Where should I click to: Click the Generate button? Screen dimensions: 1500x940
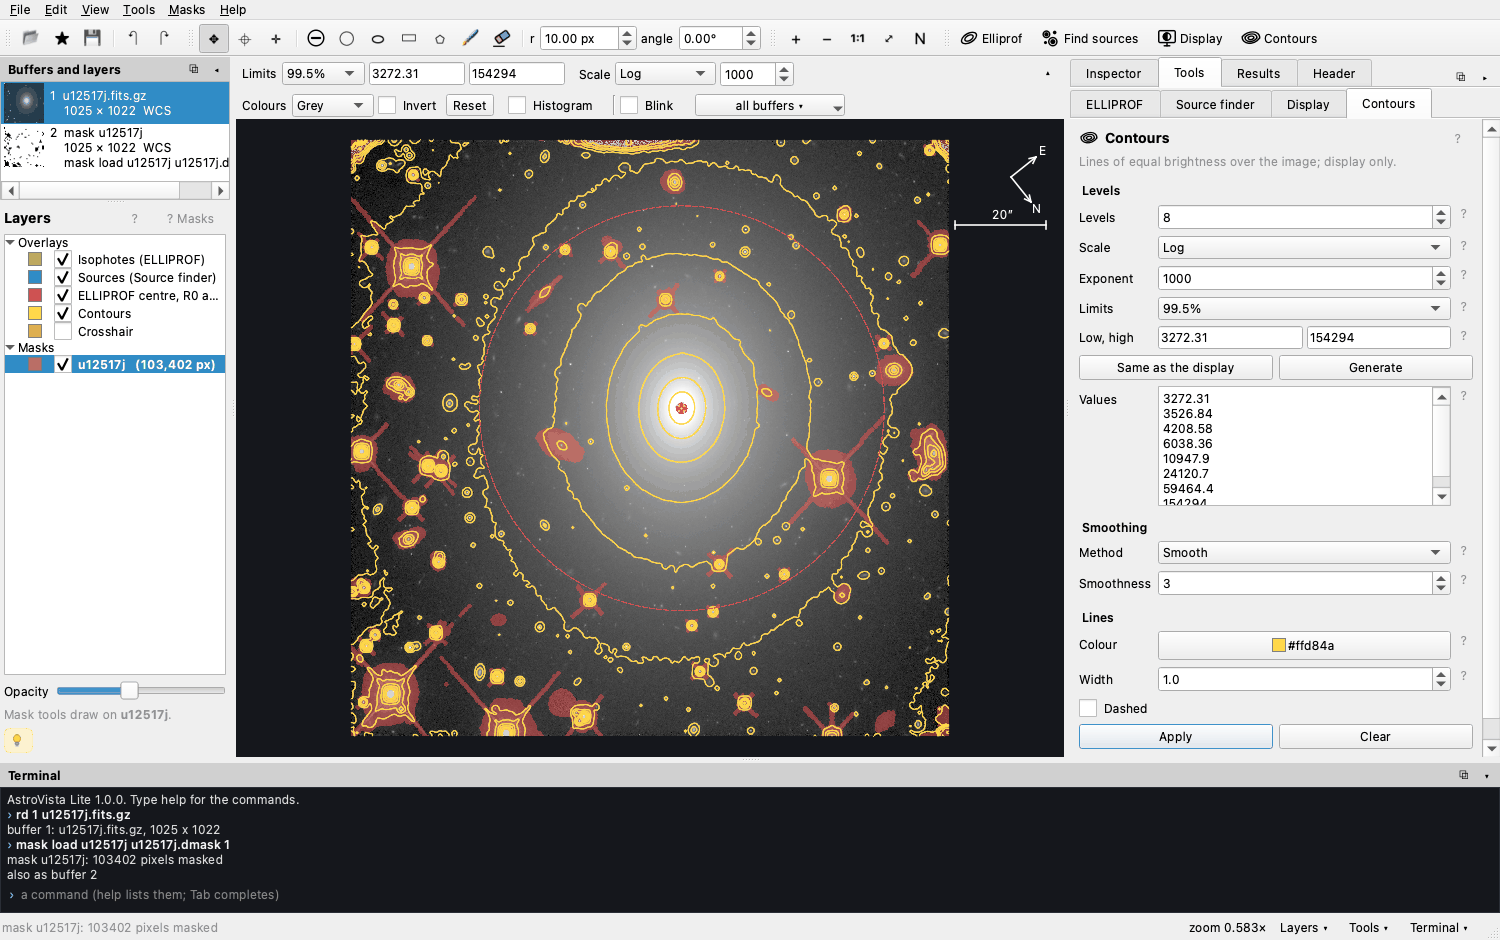pyautogui.click(x=1376, y=368)
